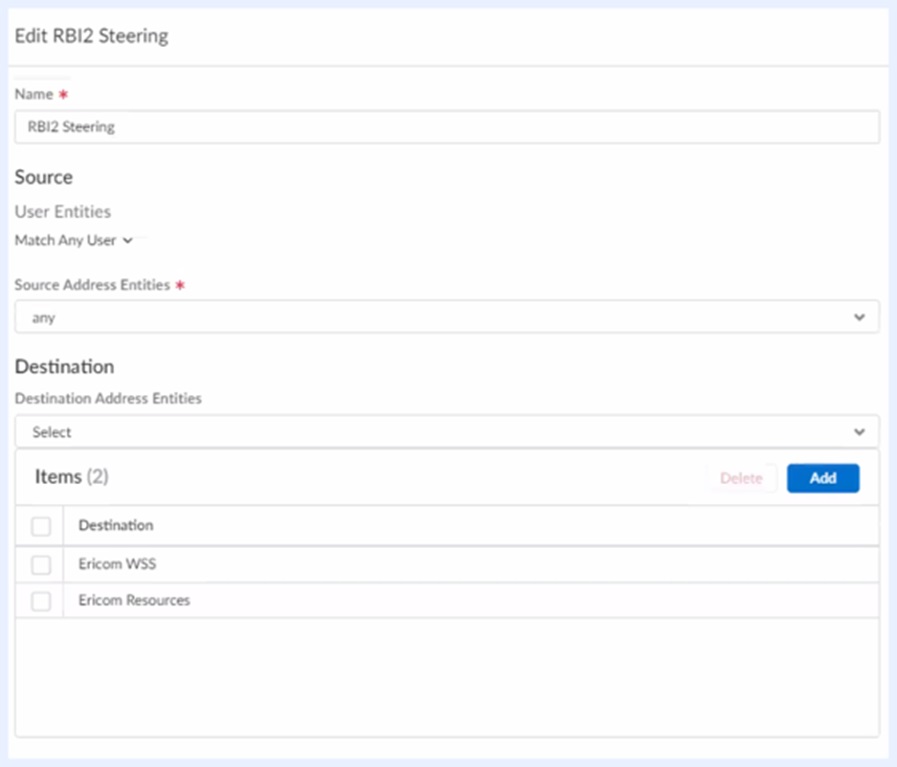Click the chevron arrow in Destination Select box
The width and height of the screenshot is (897, 767).
tap(859, 432)
